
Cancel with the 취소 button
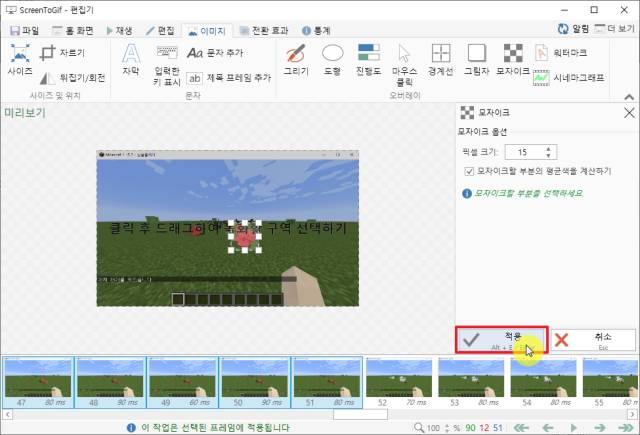pyautogui.click(x=593, y=340)
